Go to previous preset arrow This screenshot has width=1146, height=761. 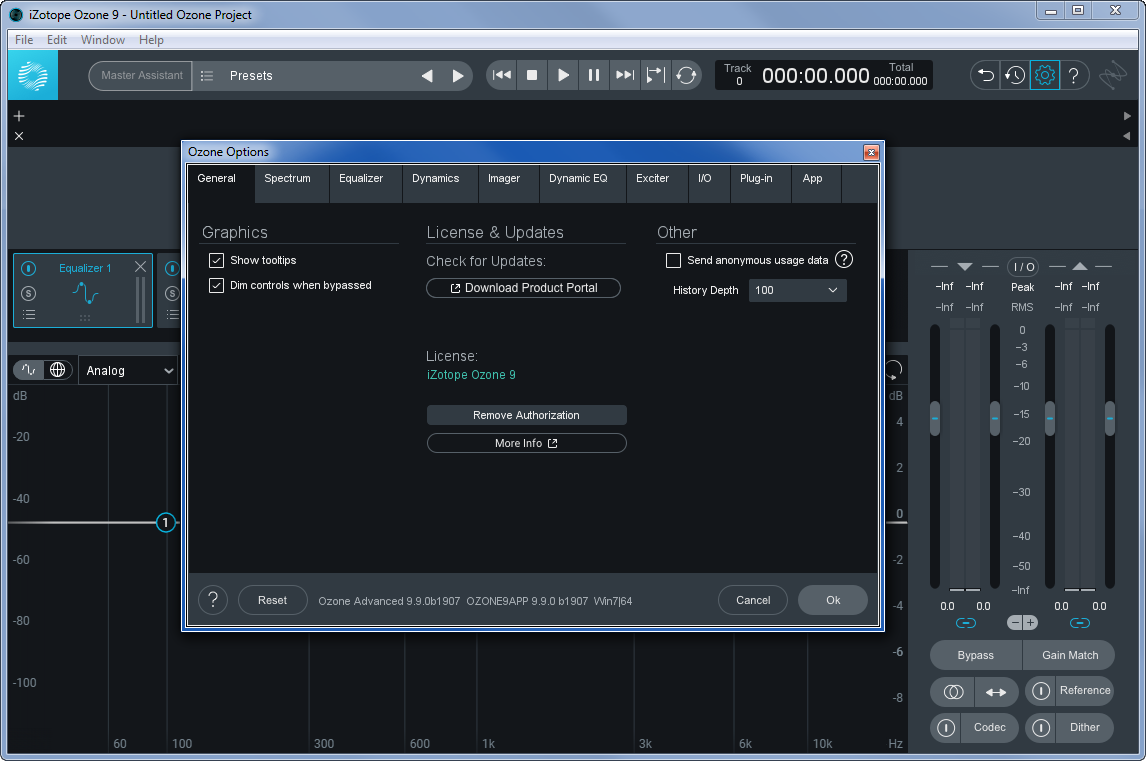(x=428, y=75)
